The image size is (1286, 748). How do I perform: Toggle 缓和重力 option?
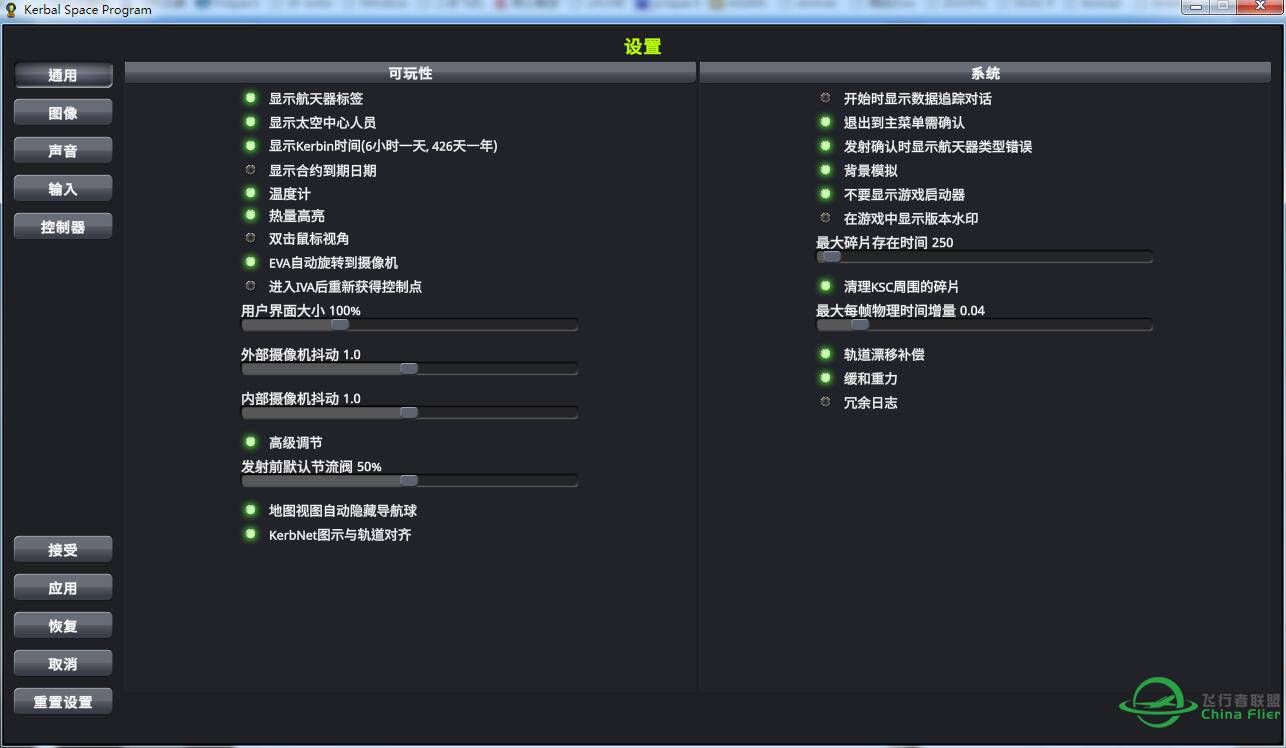[825, 378]
